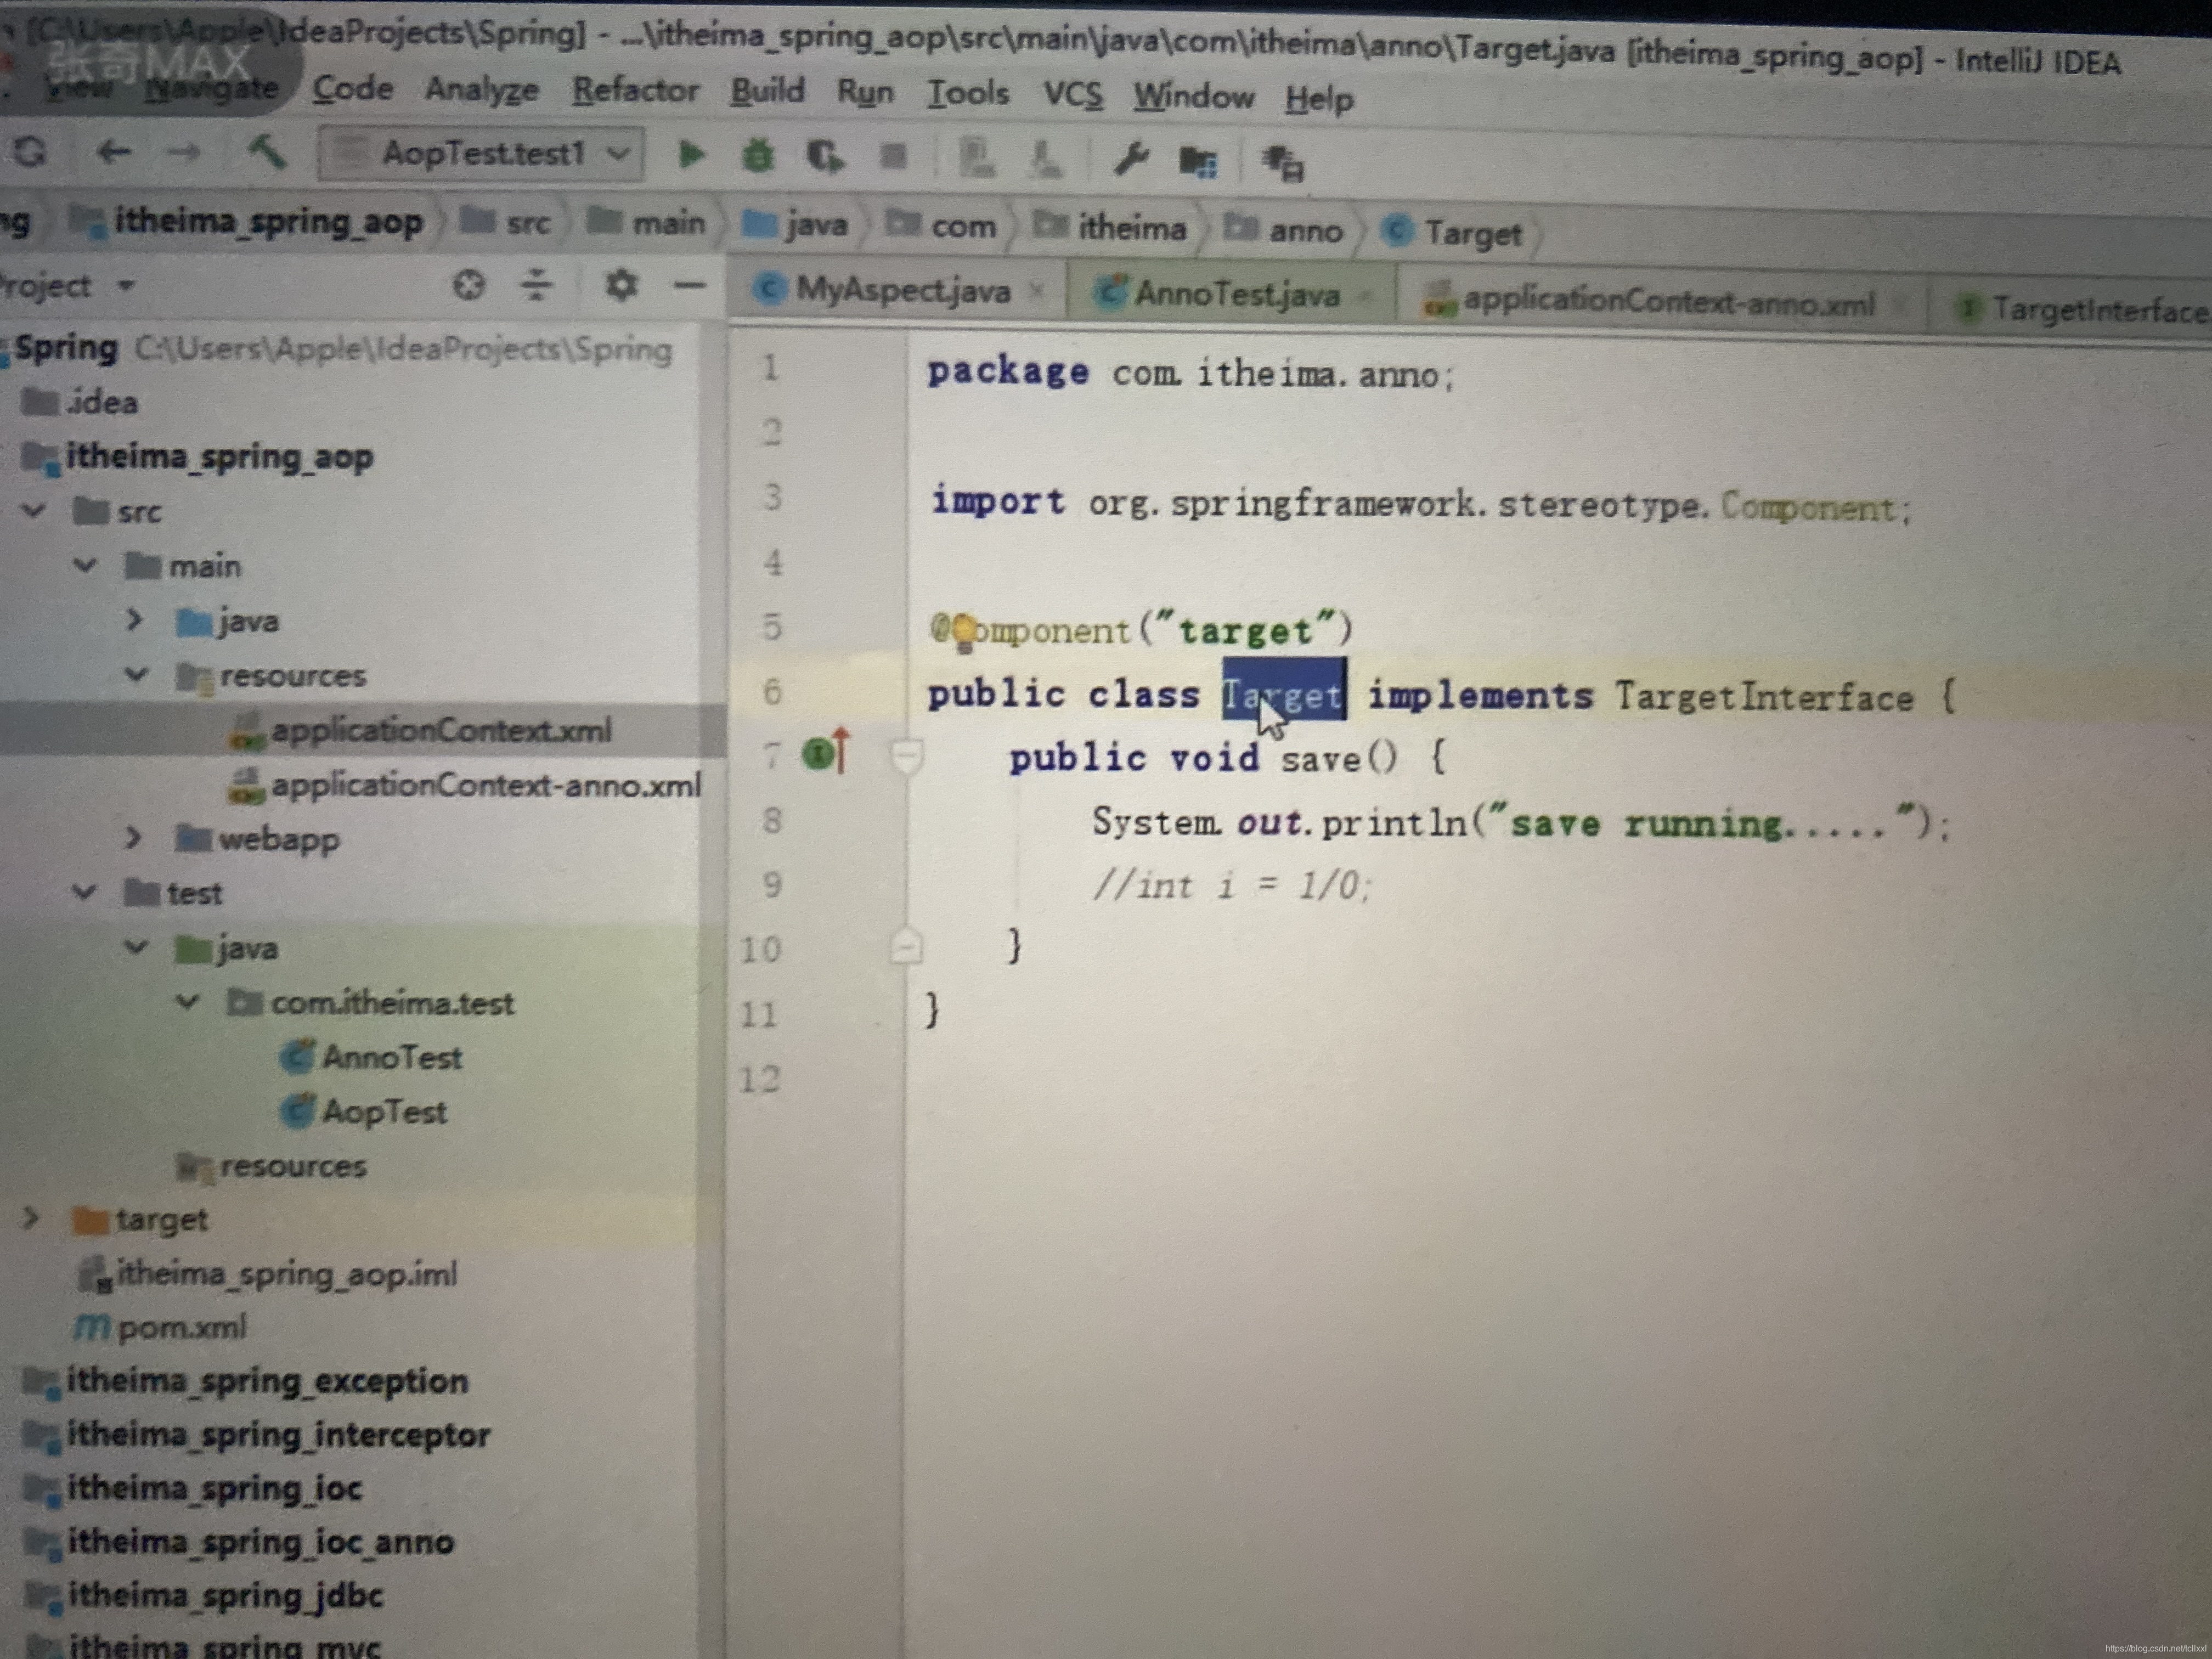Open the Run menu

click(865, 93)
